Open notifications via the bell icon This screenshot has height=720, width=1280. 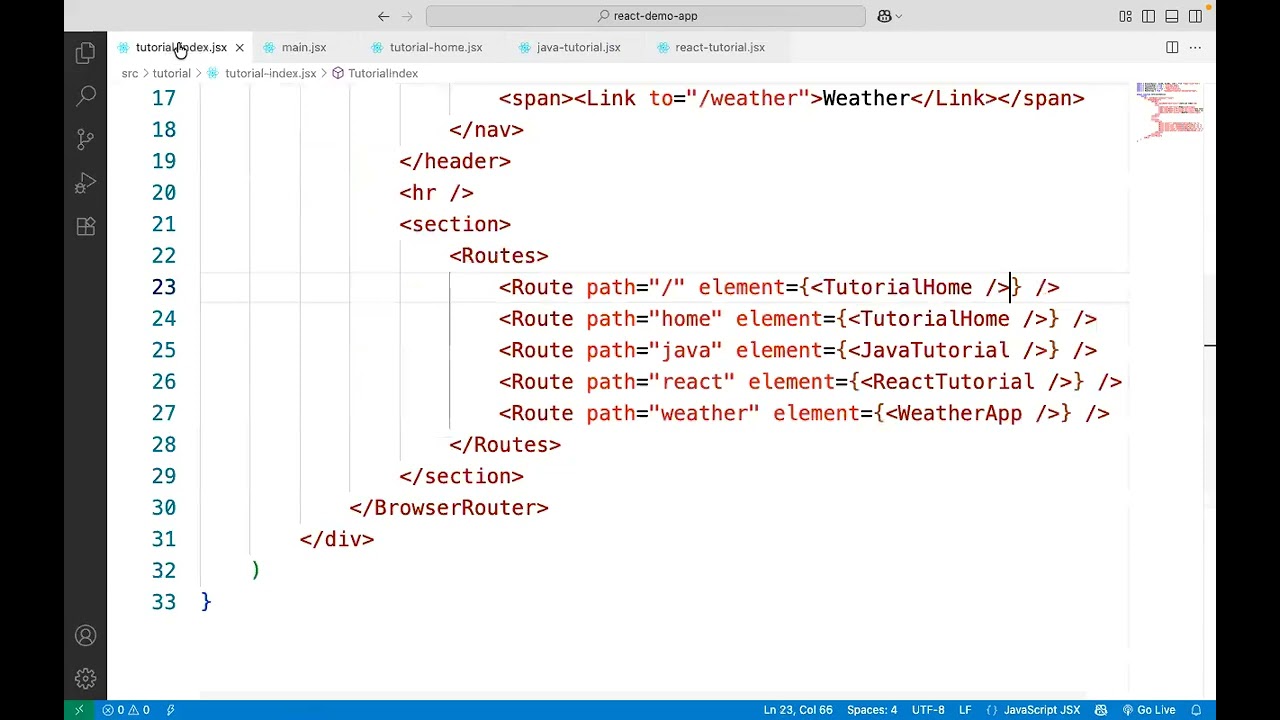[x=1195, y=710]
